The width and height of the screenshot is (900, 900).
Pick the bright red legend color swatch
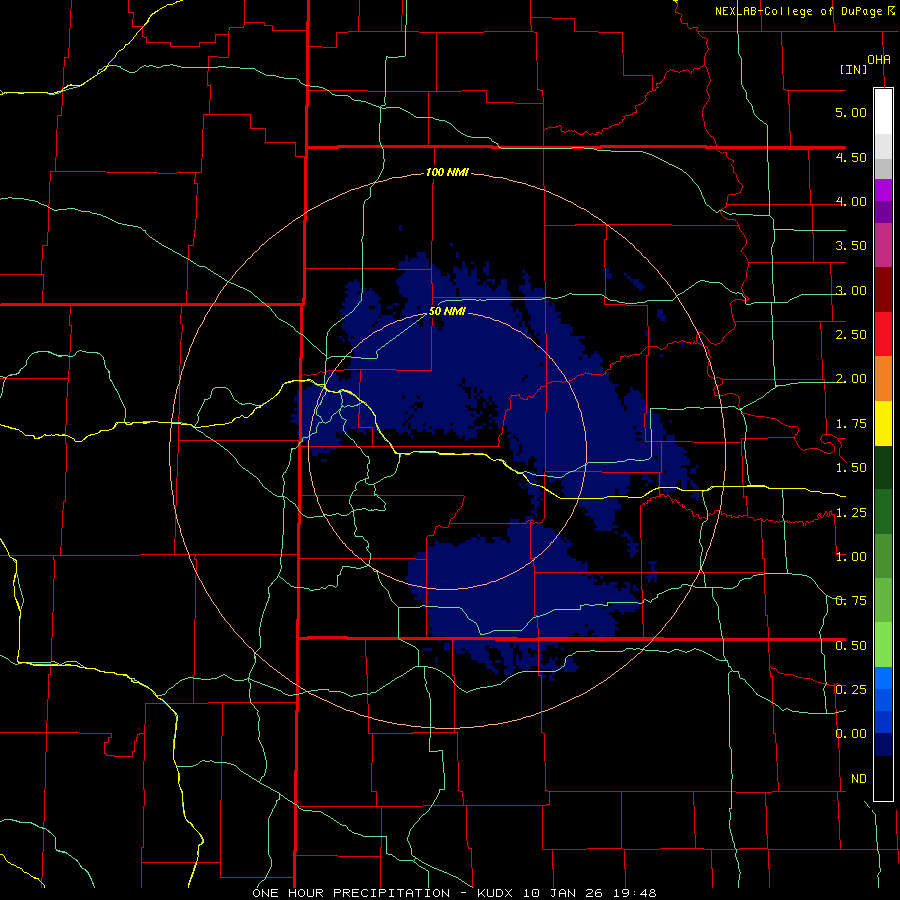pos(883,334)
